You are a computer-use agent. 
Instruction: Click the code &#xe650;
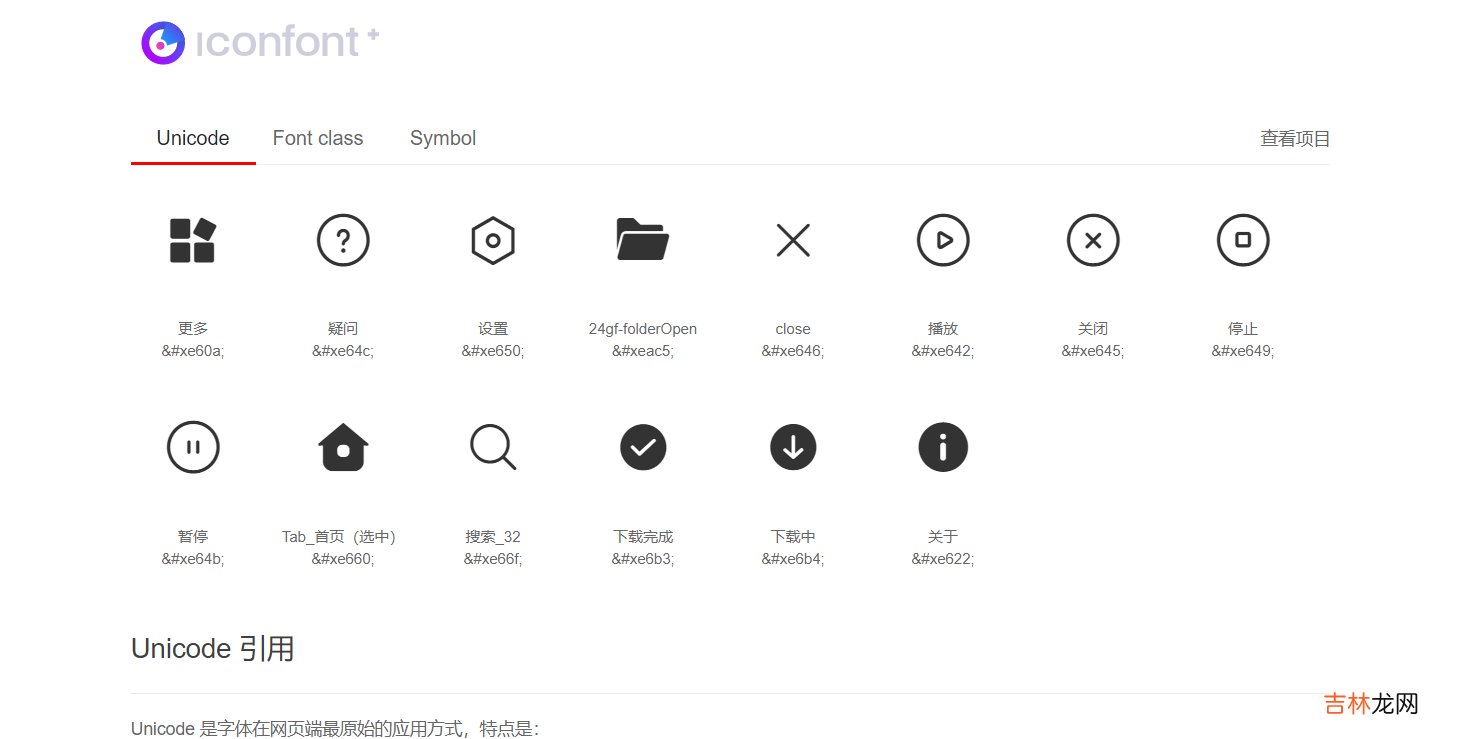[493, 351]
